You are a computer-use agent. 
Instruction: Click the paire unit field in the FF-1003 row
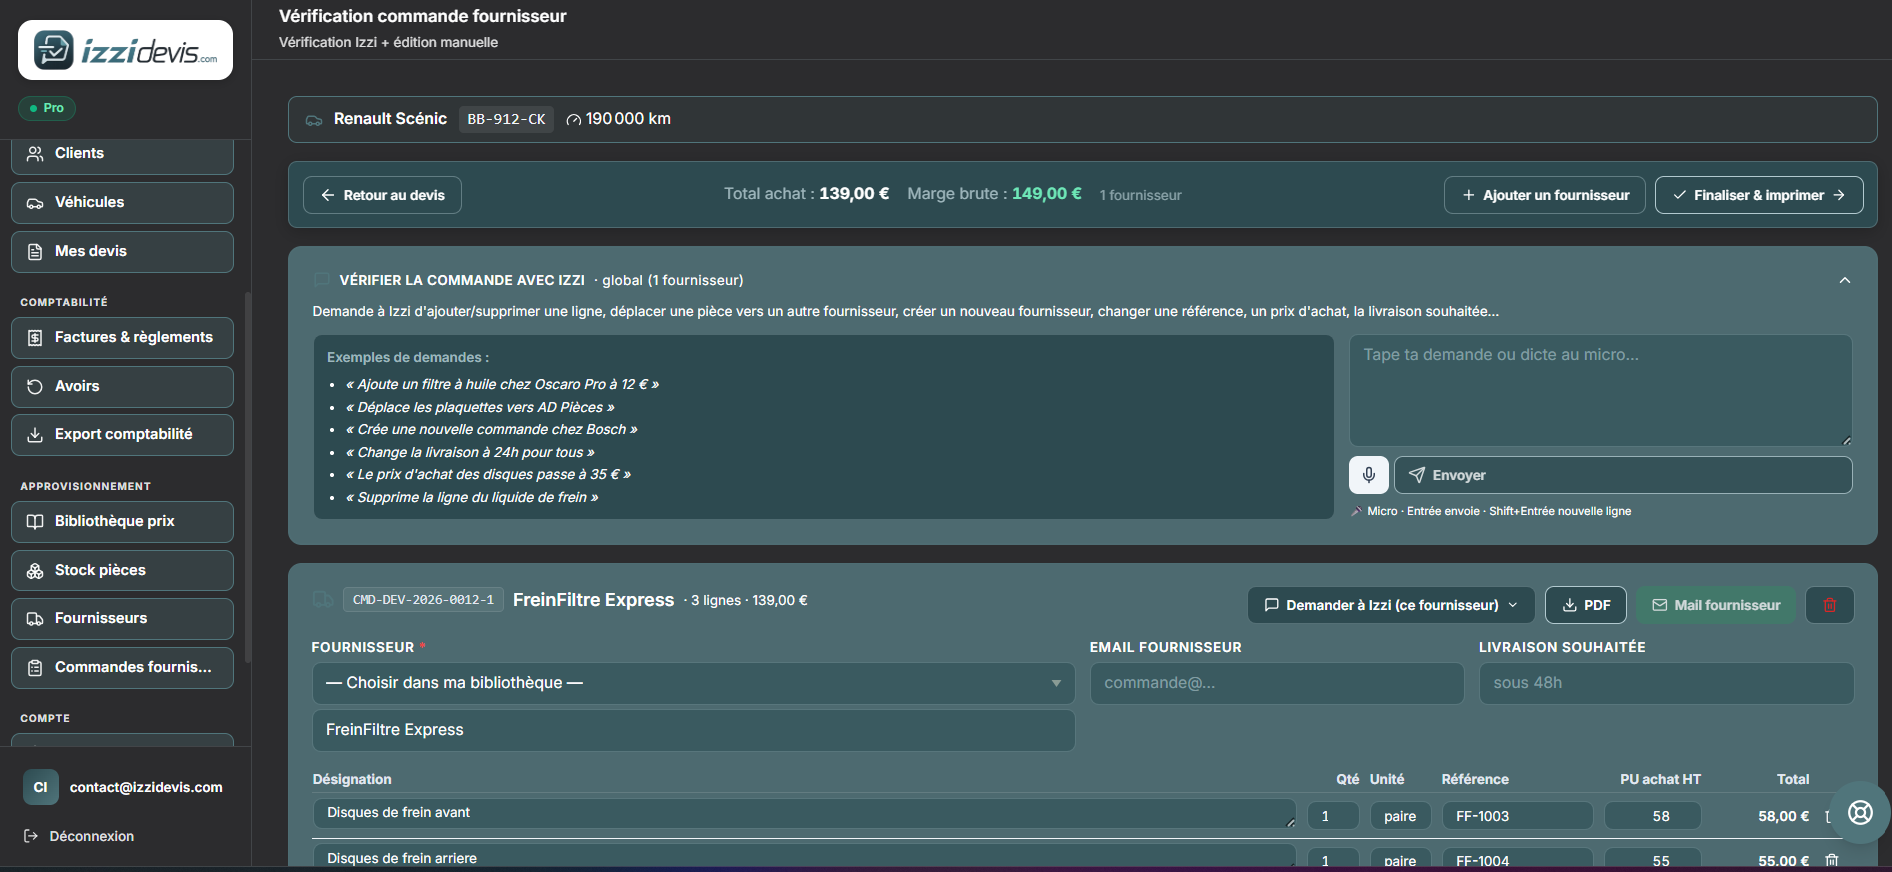tap(1400, 816)
